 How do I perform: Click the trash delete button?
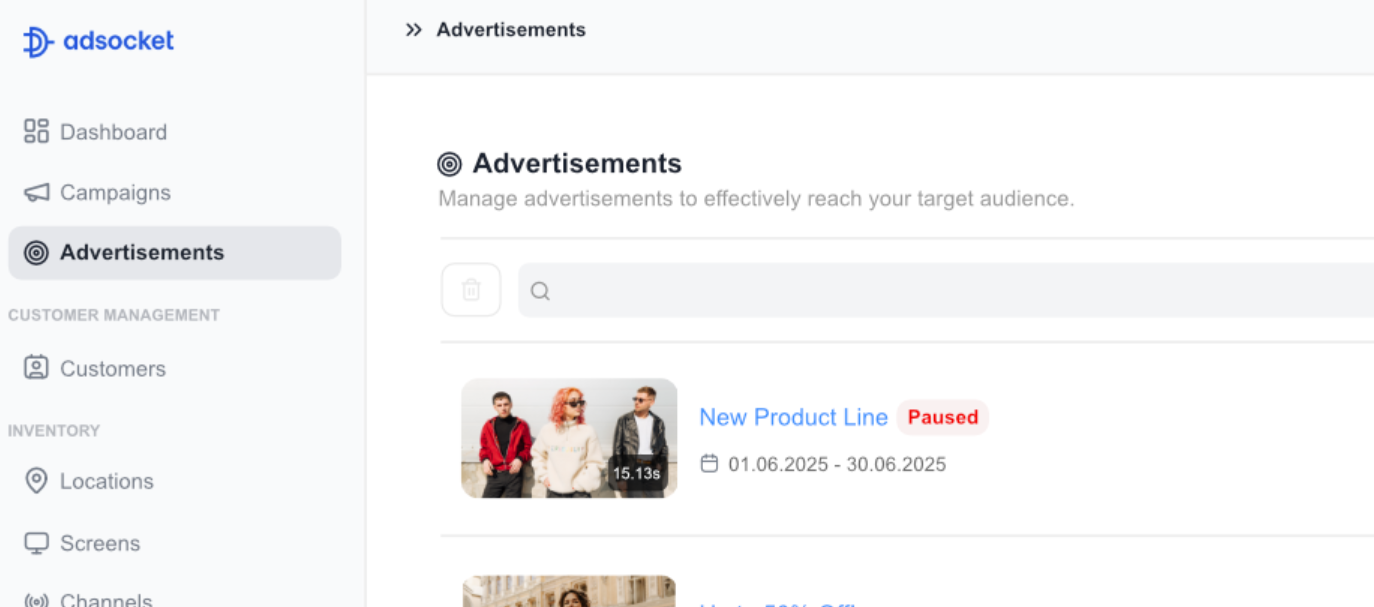(x=471, y=290)
